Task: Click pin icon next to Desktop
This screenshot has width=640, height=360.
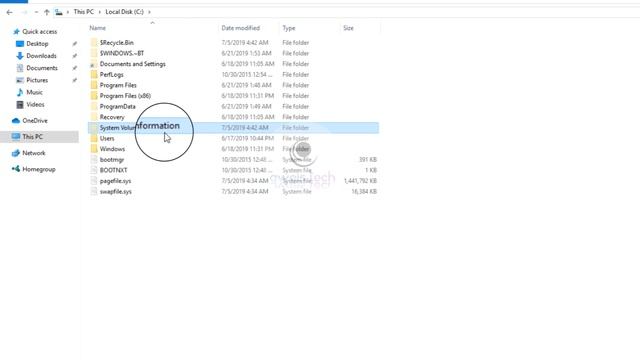Action: [x=74, y=44]
